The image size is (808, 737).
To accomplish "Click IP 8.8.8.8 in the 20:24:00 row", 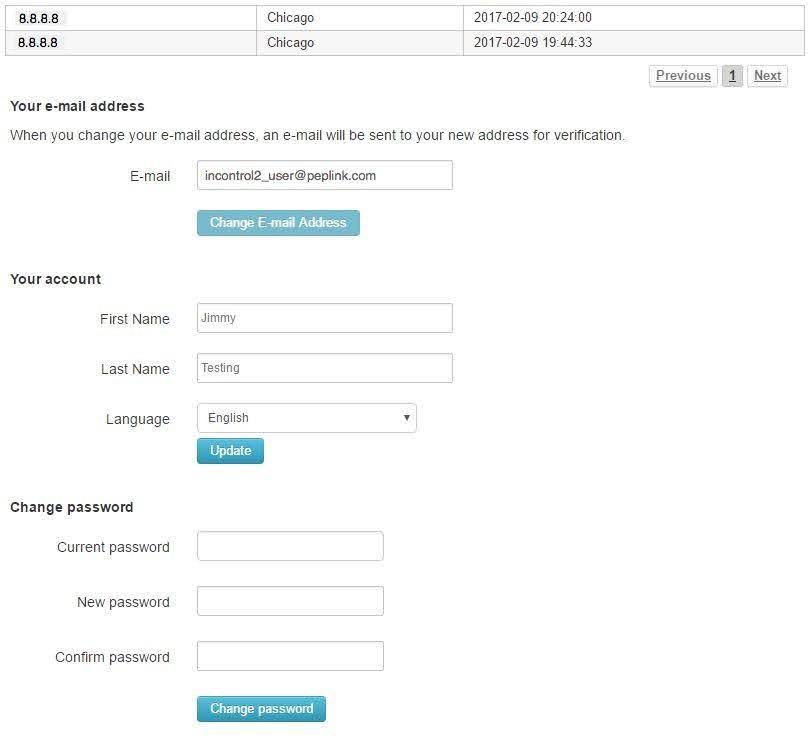I will tap(38, 18).
